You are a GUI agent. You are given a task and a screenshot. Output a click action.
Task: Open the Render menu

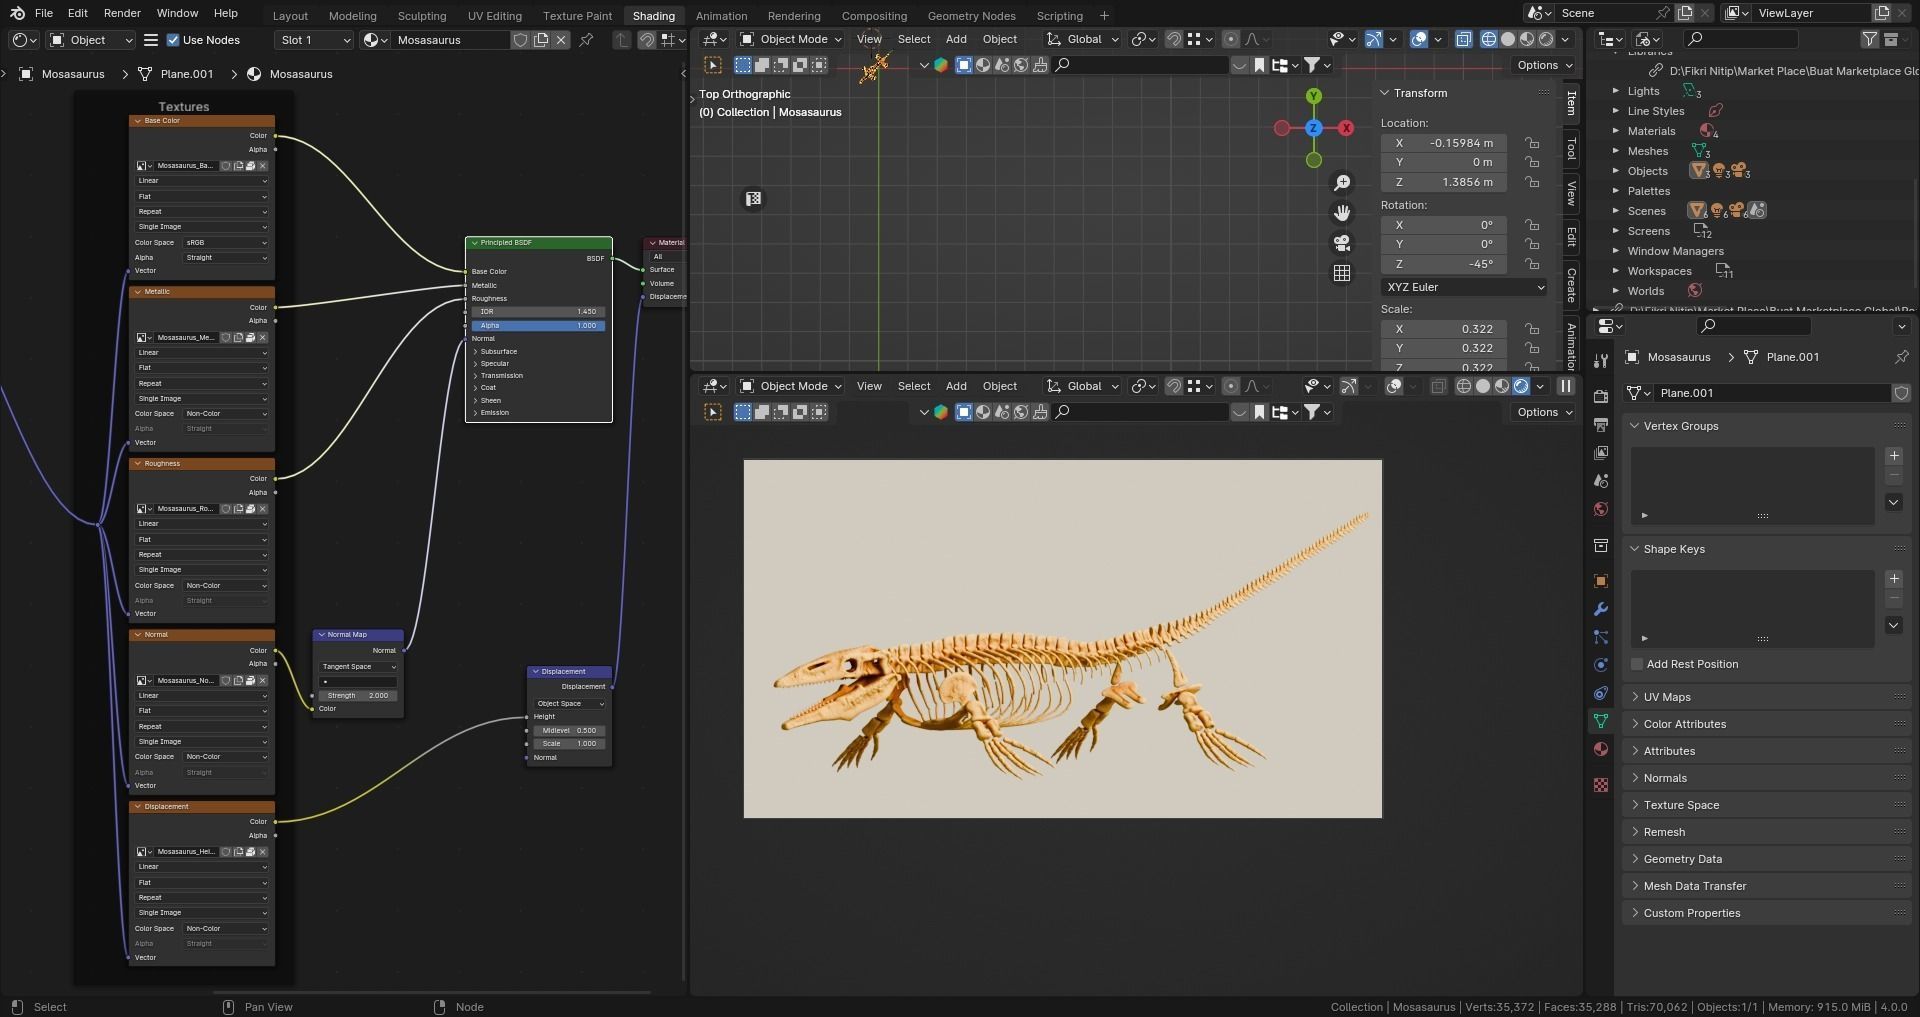[x=122, y=13]
